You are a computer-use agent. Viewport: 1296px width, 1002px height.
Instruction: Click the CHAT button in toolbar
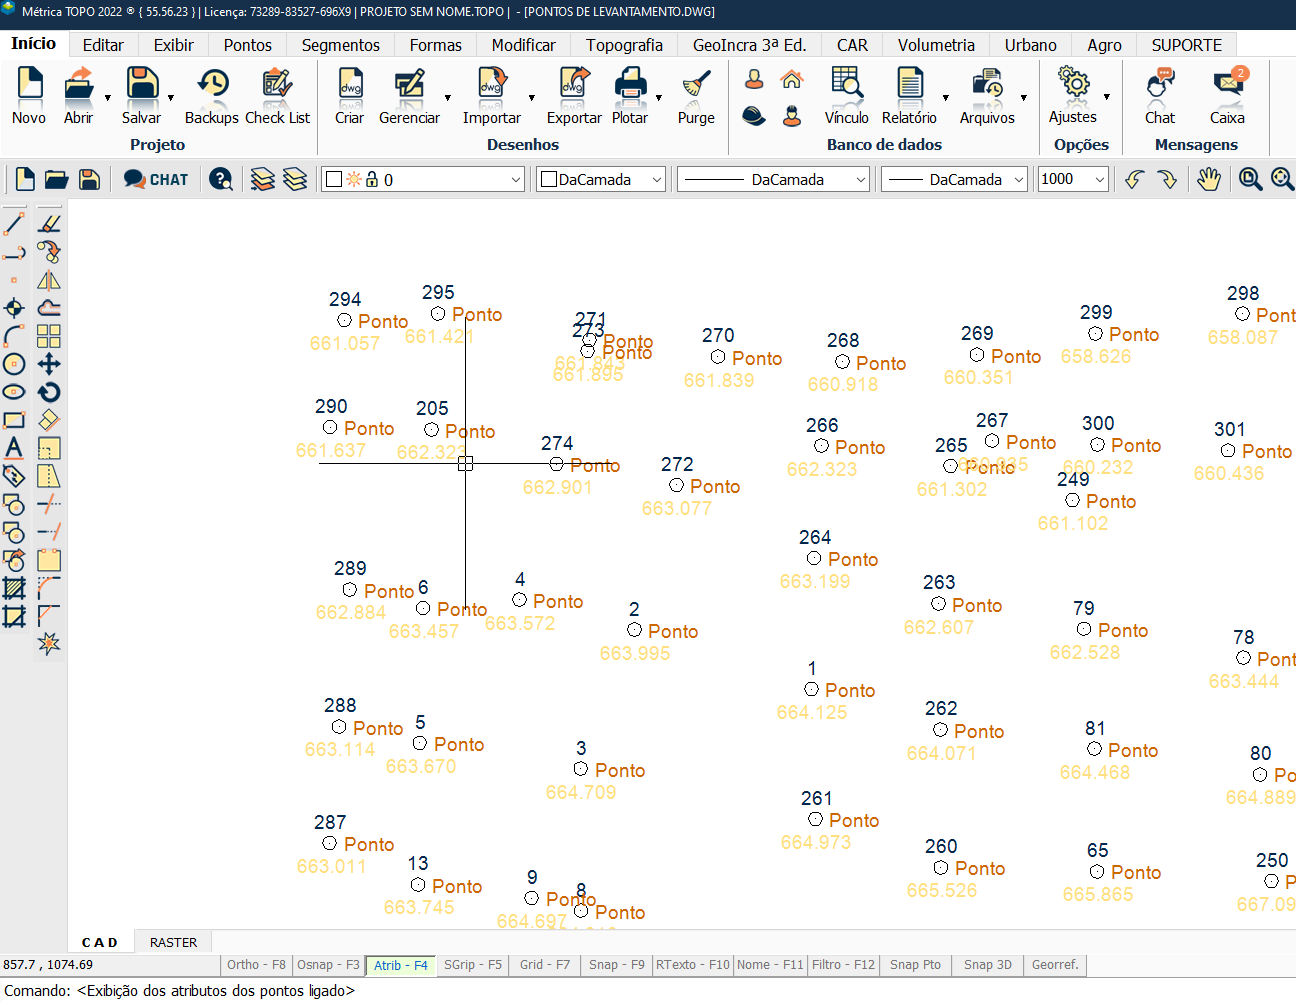(x=156, y=179)
